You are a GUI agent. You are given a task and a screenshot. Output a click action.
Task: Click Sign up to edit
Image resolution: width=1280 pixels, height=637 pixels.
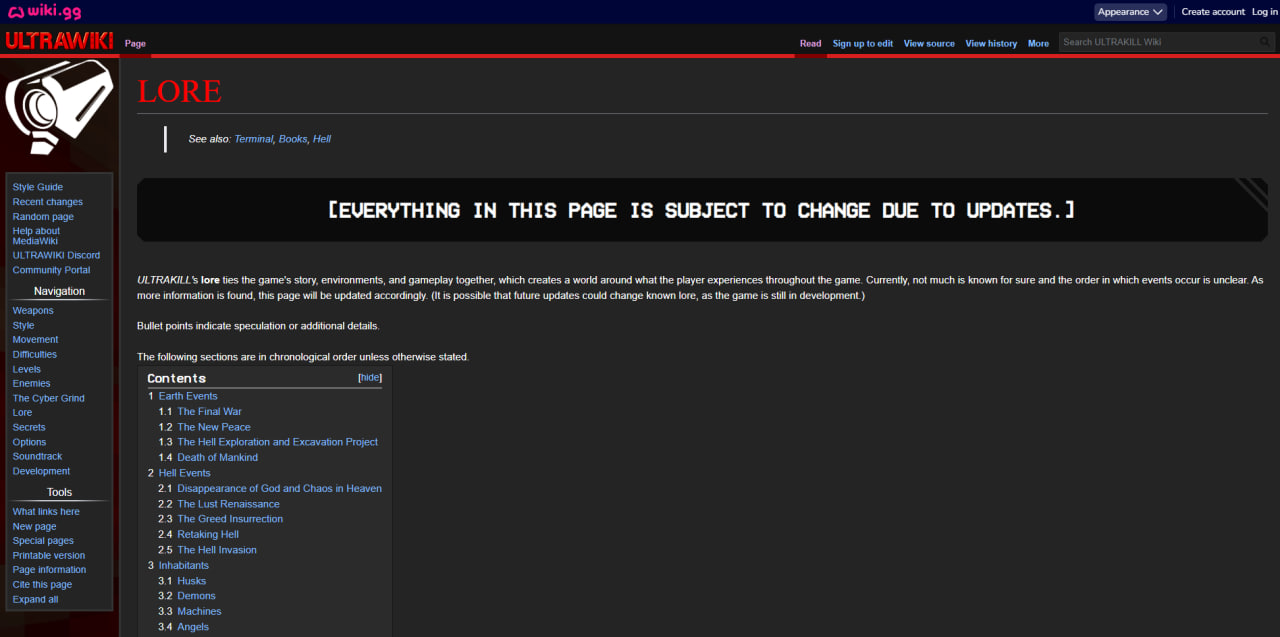(863, 43)
